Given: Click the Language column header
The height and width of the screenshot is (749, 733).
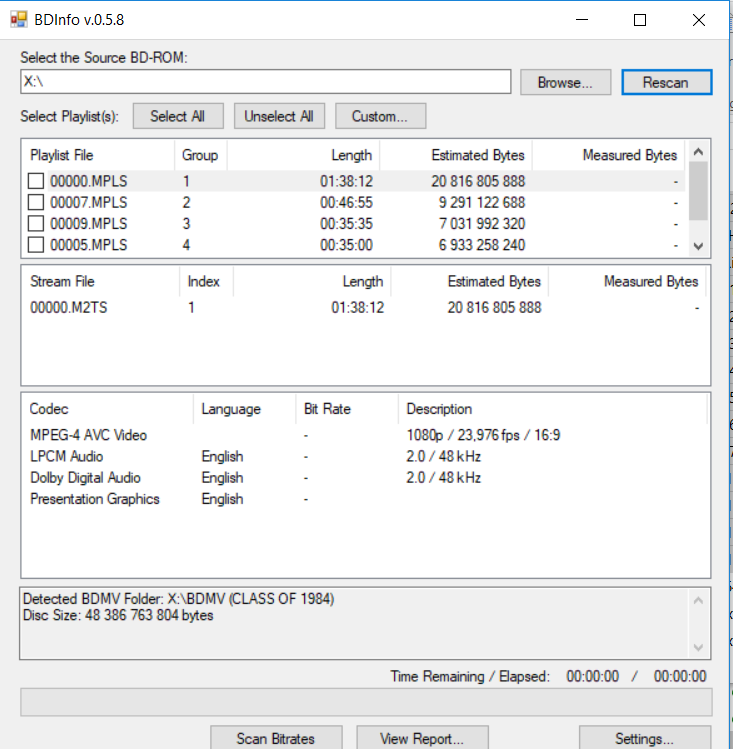Looking at the screenshot, I should click(x=244, y=409).
